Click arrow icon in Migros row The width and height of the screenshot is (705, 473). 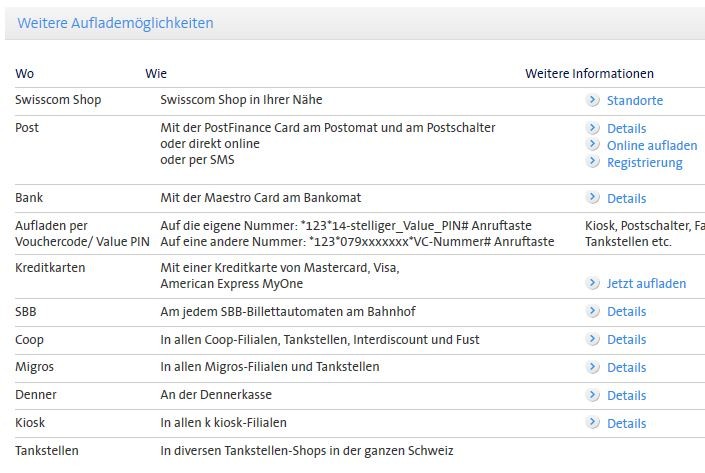coord(593,367)
